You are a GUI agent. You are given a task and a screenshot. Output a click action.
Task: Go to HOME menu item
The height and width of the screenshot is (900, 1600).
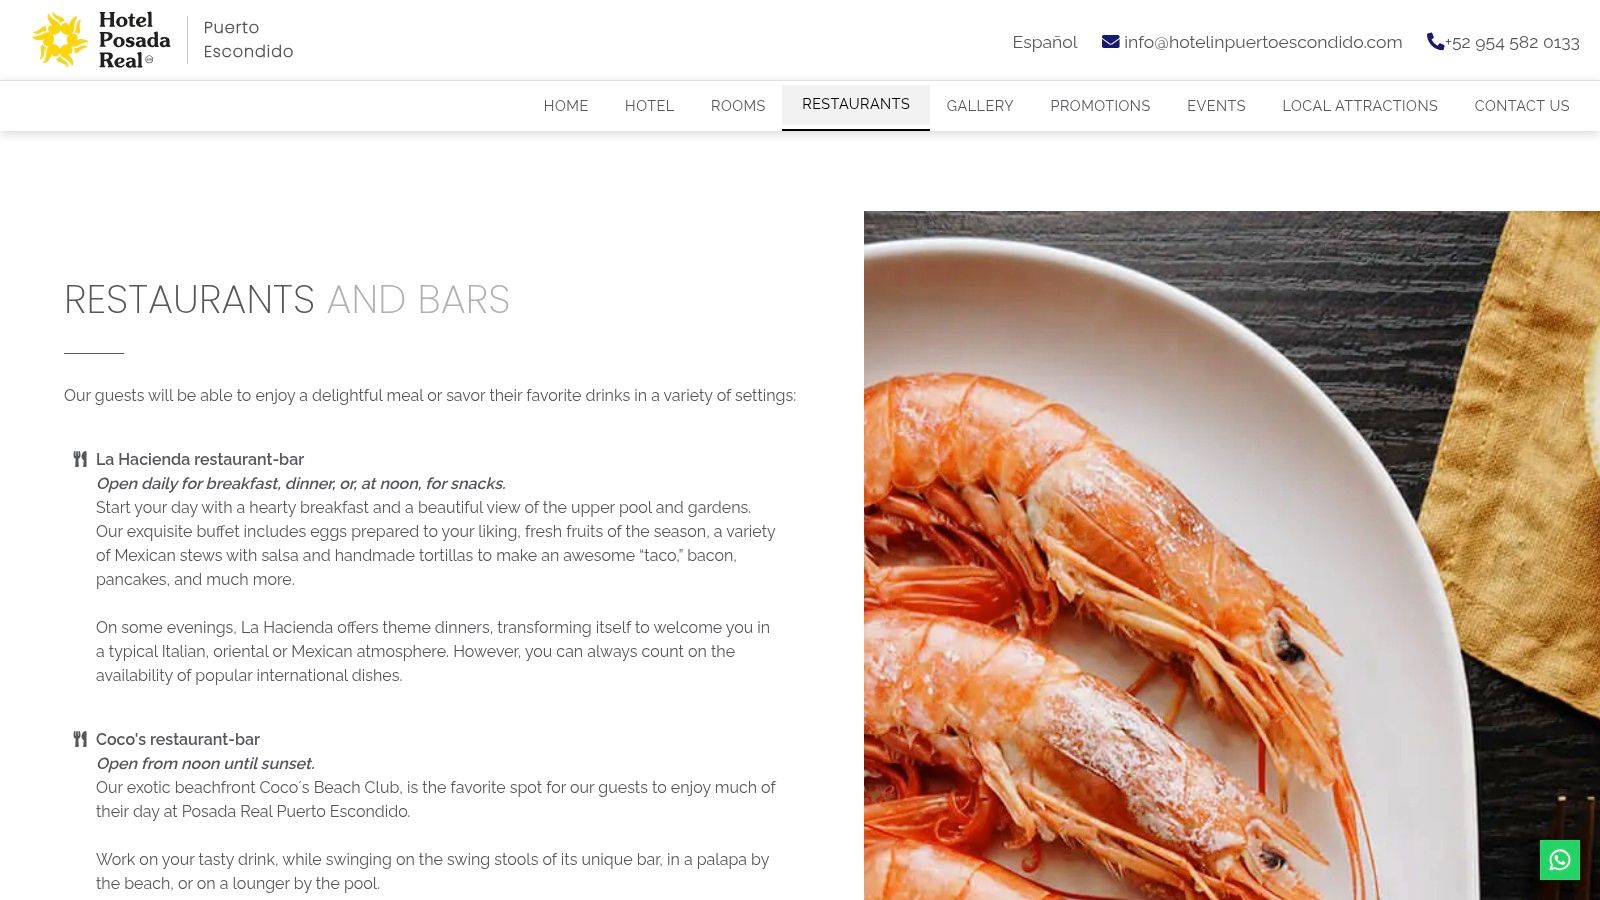pyautogui.click(x=566, y=106)
